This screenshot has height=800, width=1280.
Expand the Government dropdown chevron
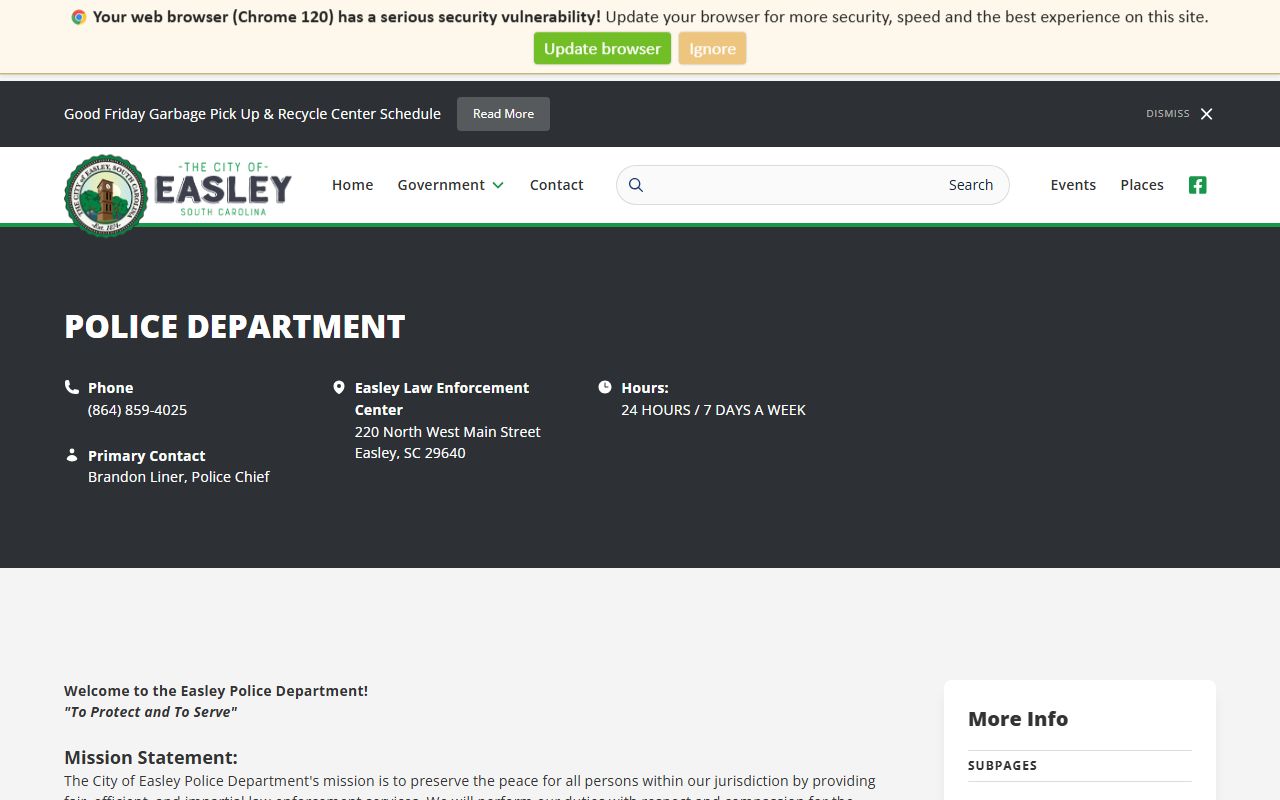coord(498,185)
